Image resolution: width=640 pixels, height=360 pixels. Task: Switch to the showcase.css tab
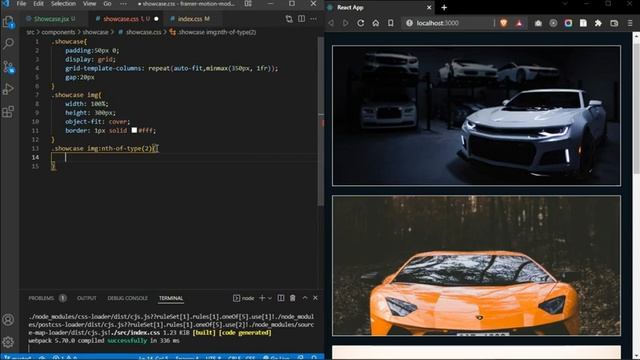click(x=126, y=19)
